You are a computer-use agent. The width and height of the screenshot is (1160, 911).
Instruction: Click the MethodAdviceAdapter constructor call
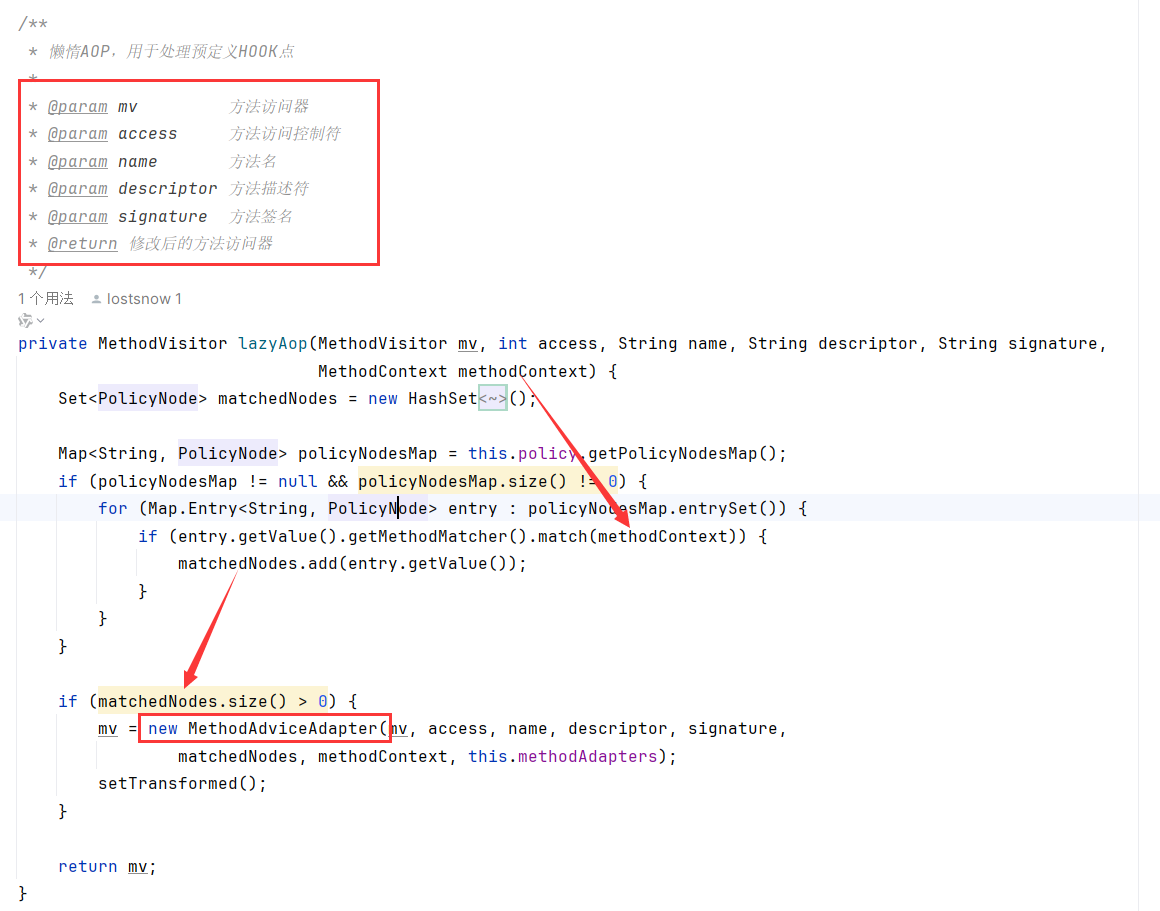tap(283, 729)
